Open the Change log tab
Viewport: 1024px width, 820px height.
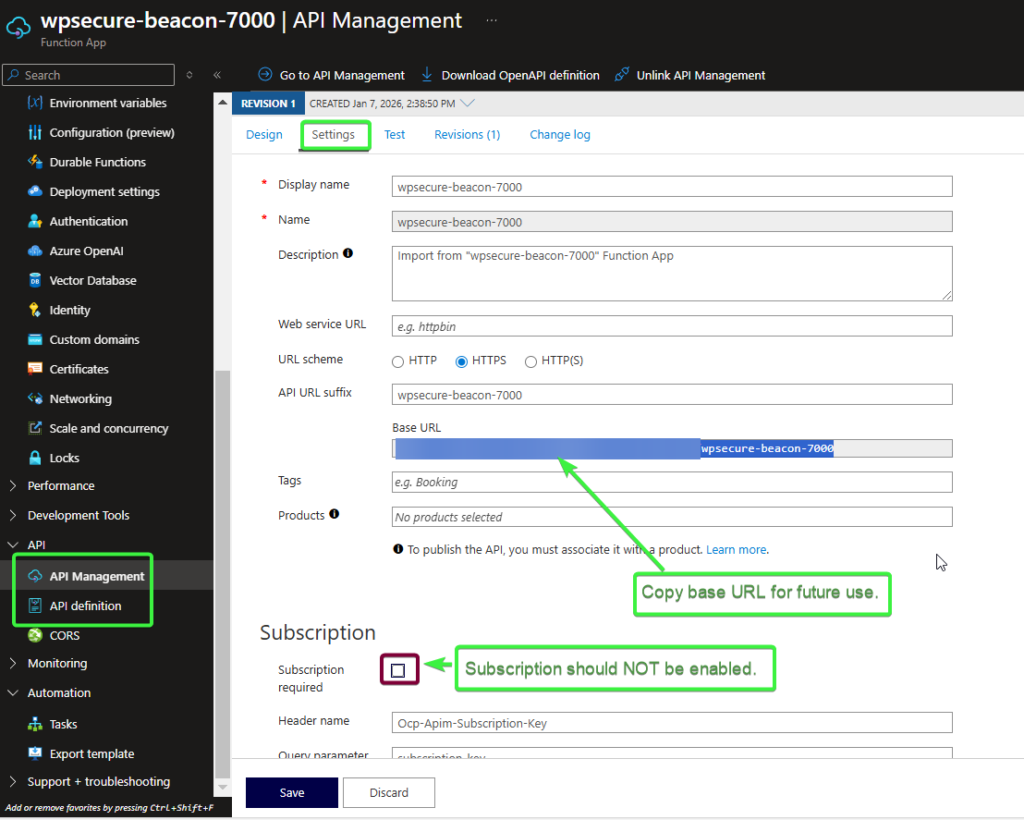(x=559, y=135)
